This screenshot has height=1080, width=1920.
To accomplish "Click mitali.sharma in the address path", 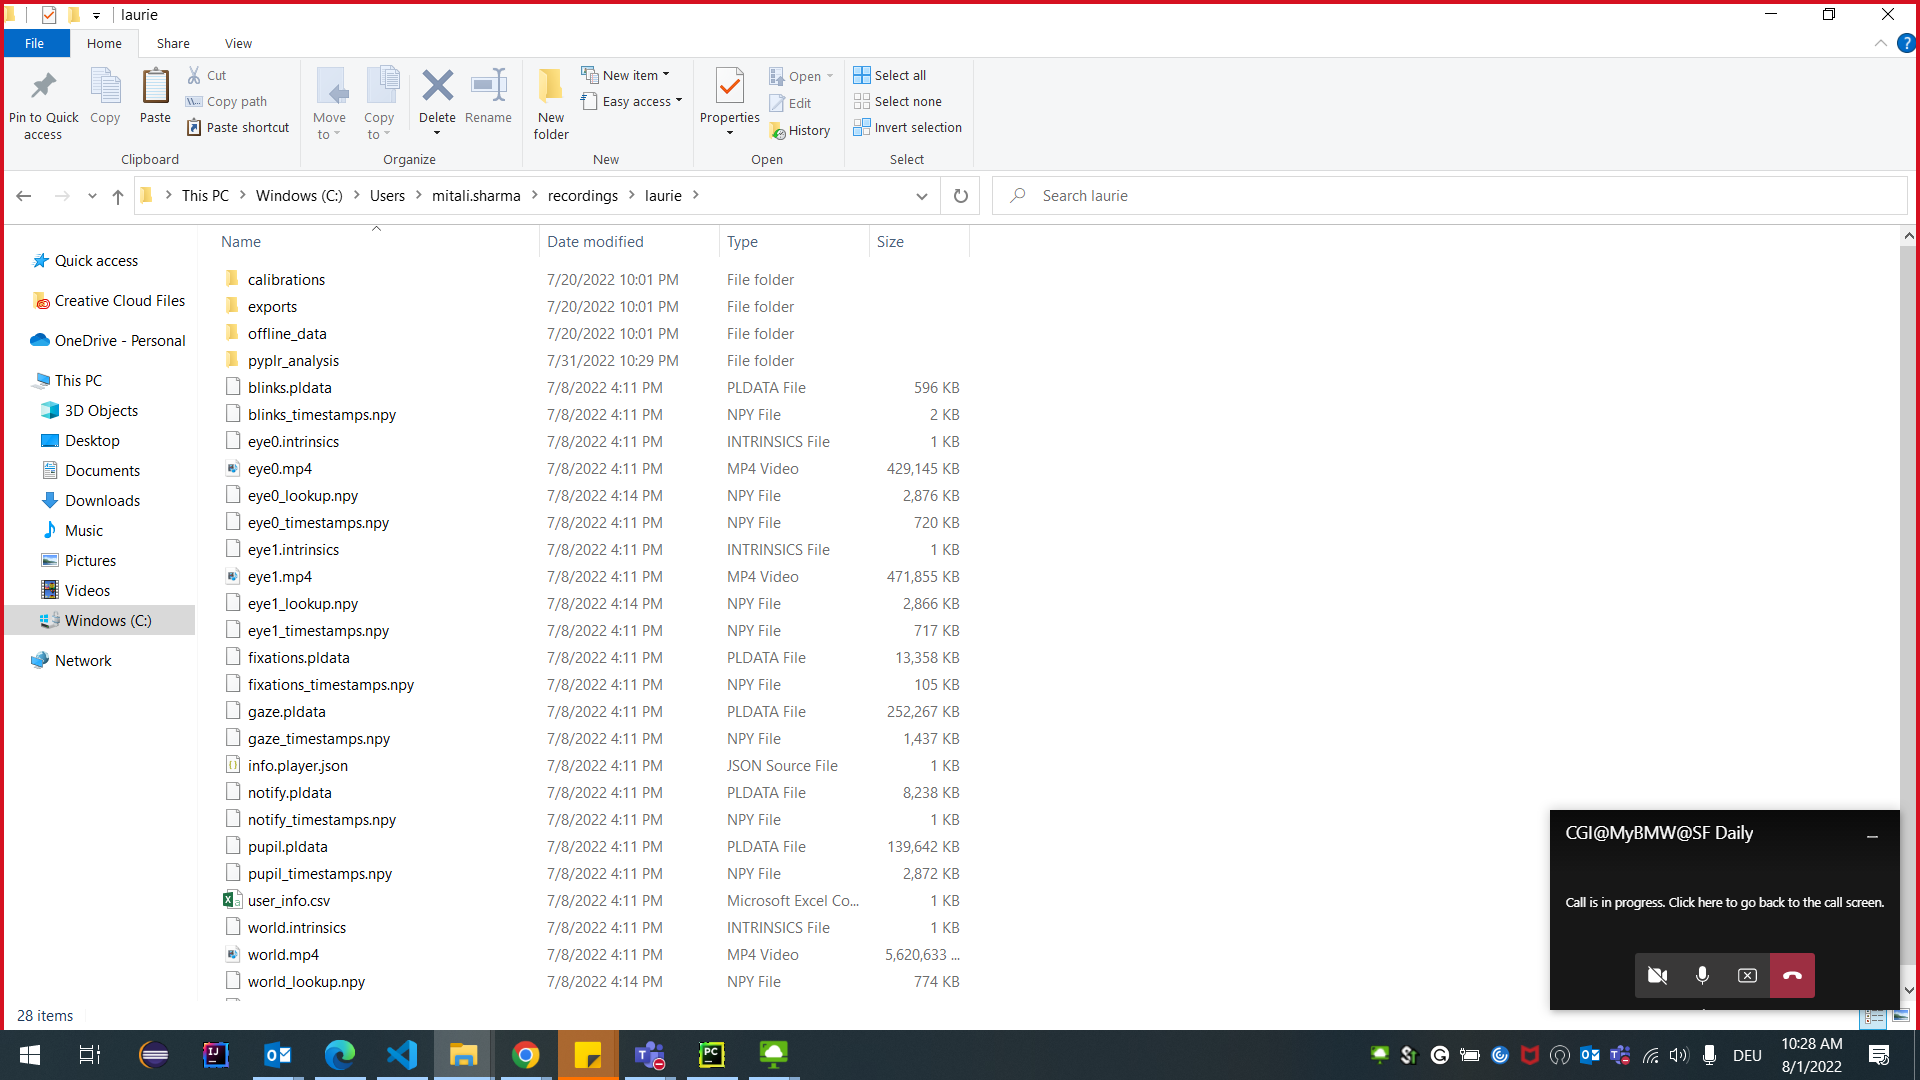I will (476, 196).
